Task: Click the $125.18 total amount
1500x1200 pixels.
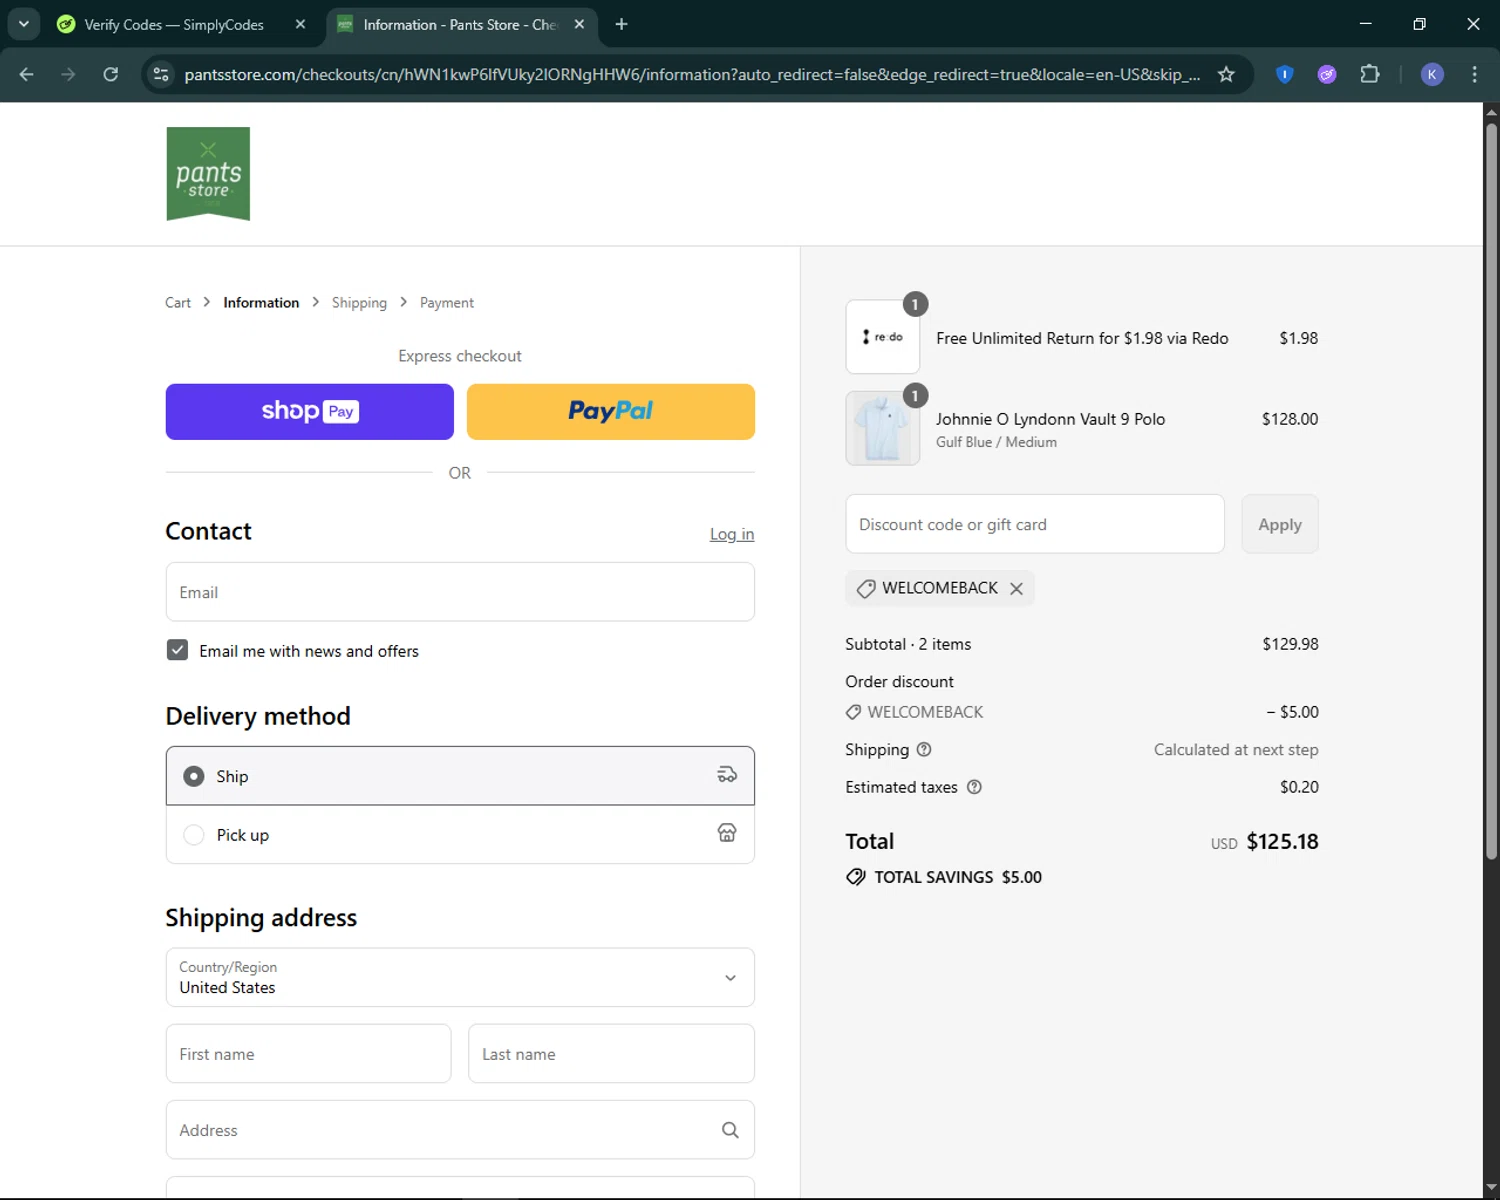Action: pyautogui.click(x=1282, y=842)
